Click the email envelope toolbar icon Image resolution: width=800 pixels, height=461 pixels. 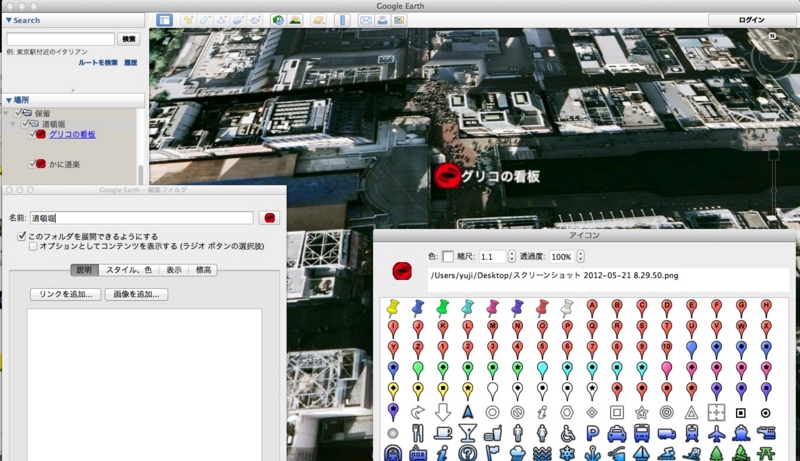coord(366,20)
